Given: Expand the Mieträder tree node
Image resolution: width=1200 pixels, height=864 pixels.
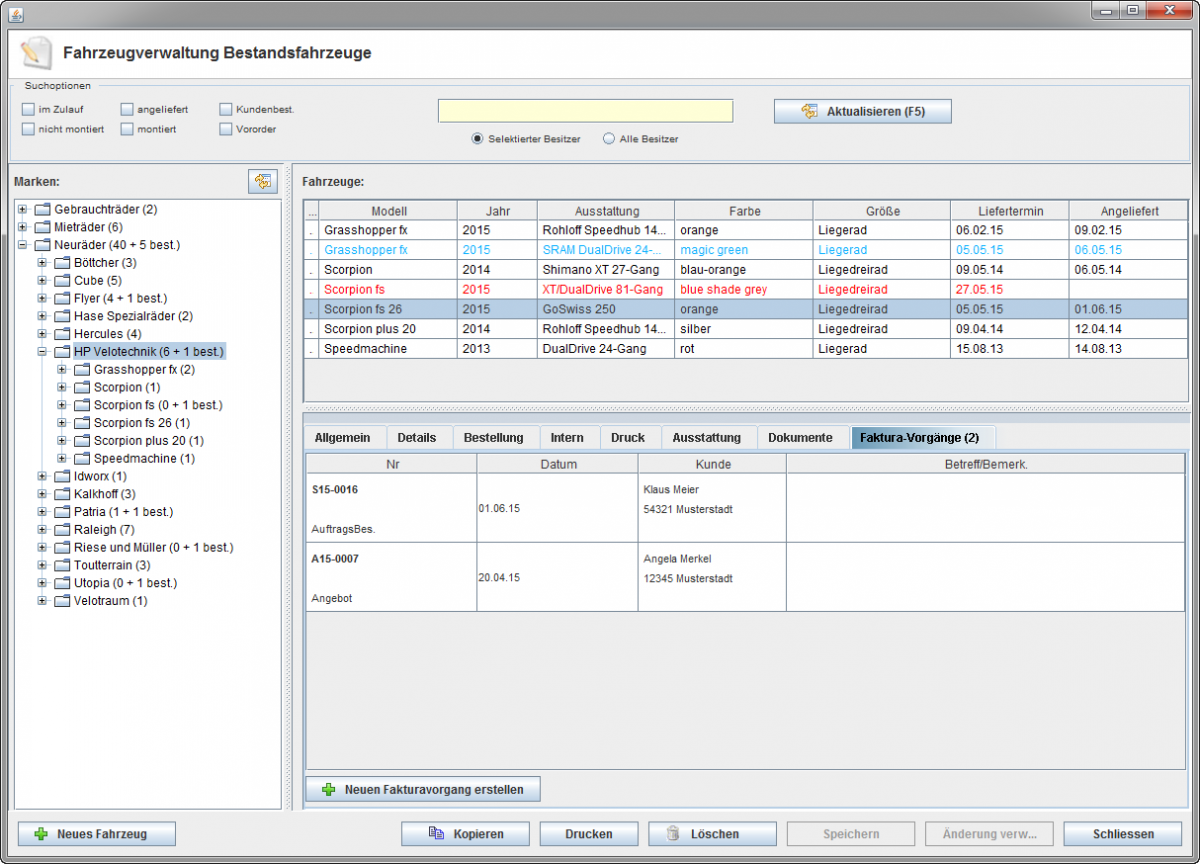Looking at the screenshot, I should [22, 227].
